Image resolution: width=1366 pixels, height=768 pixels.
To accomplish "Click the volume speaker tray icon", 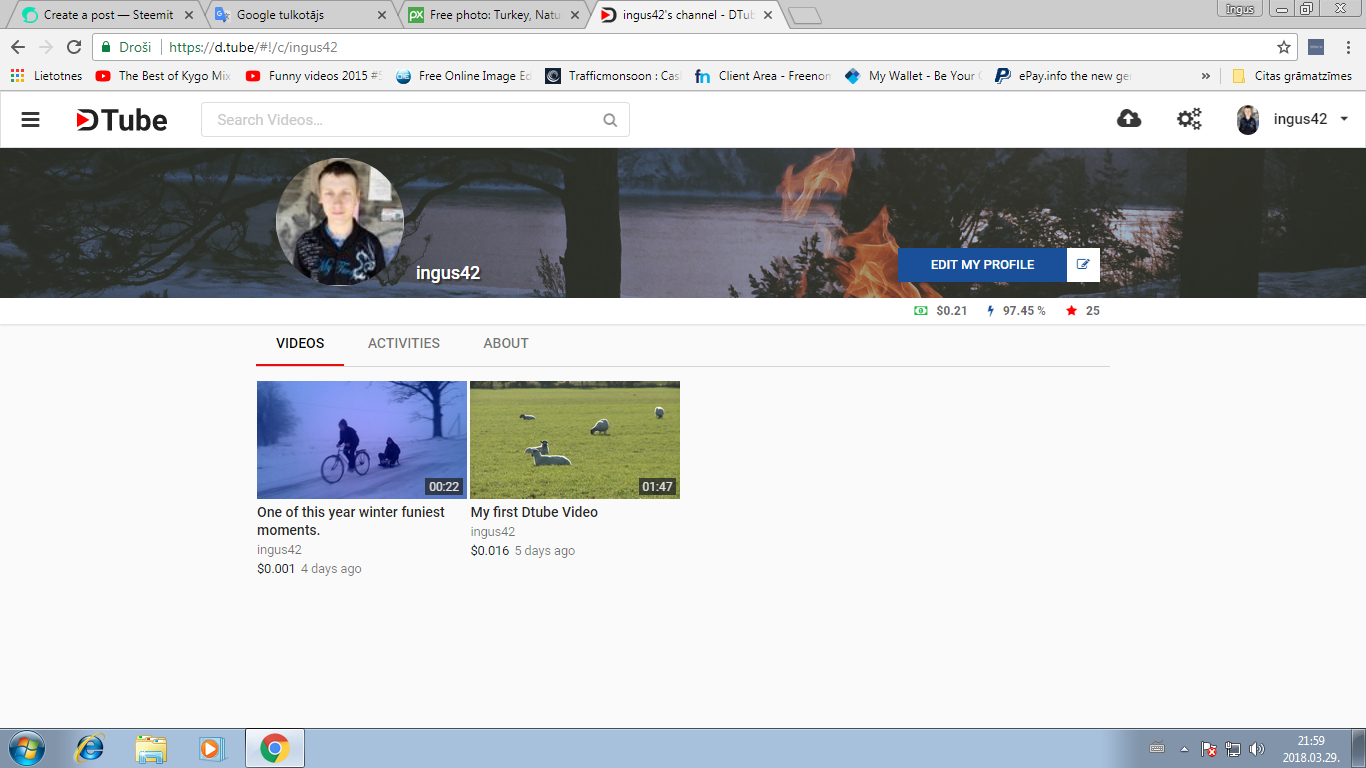I will [x=1258, y=748].
